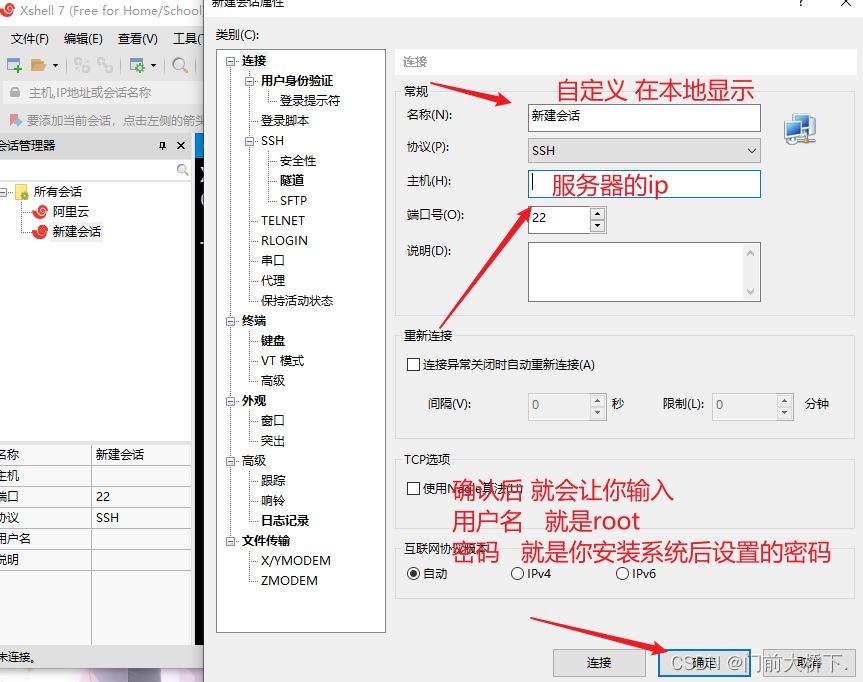Click the network computers icon beside name field
The image size is (863, 682).
click(800, 129)
